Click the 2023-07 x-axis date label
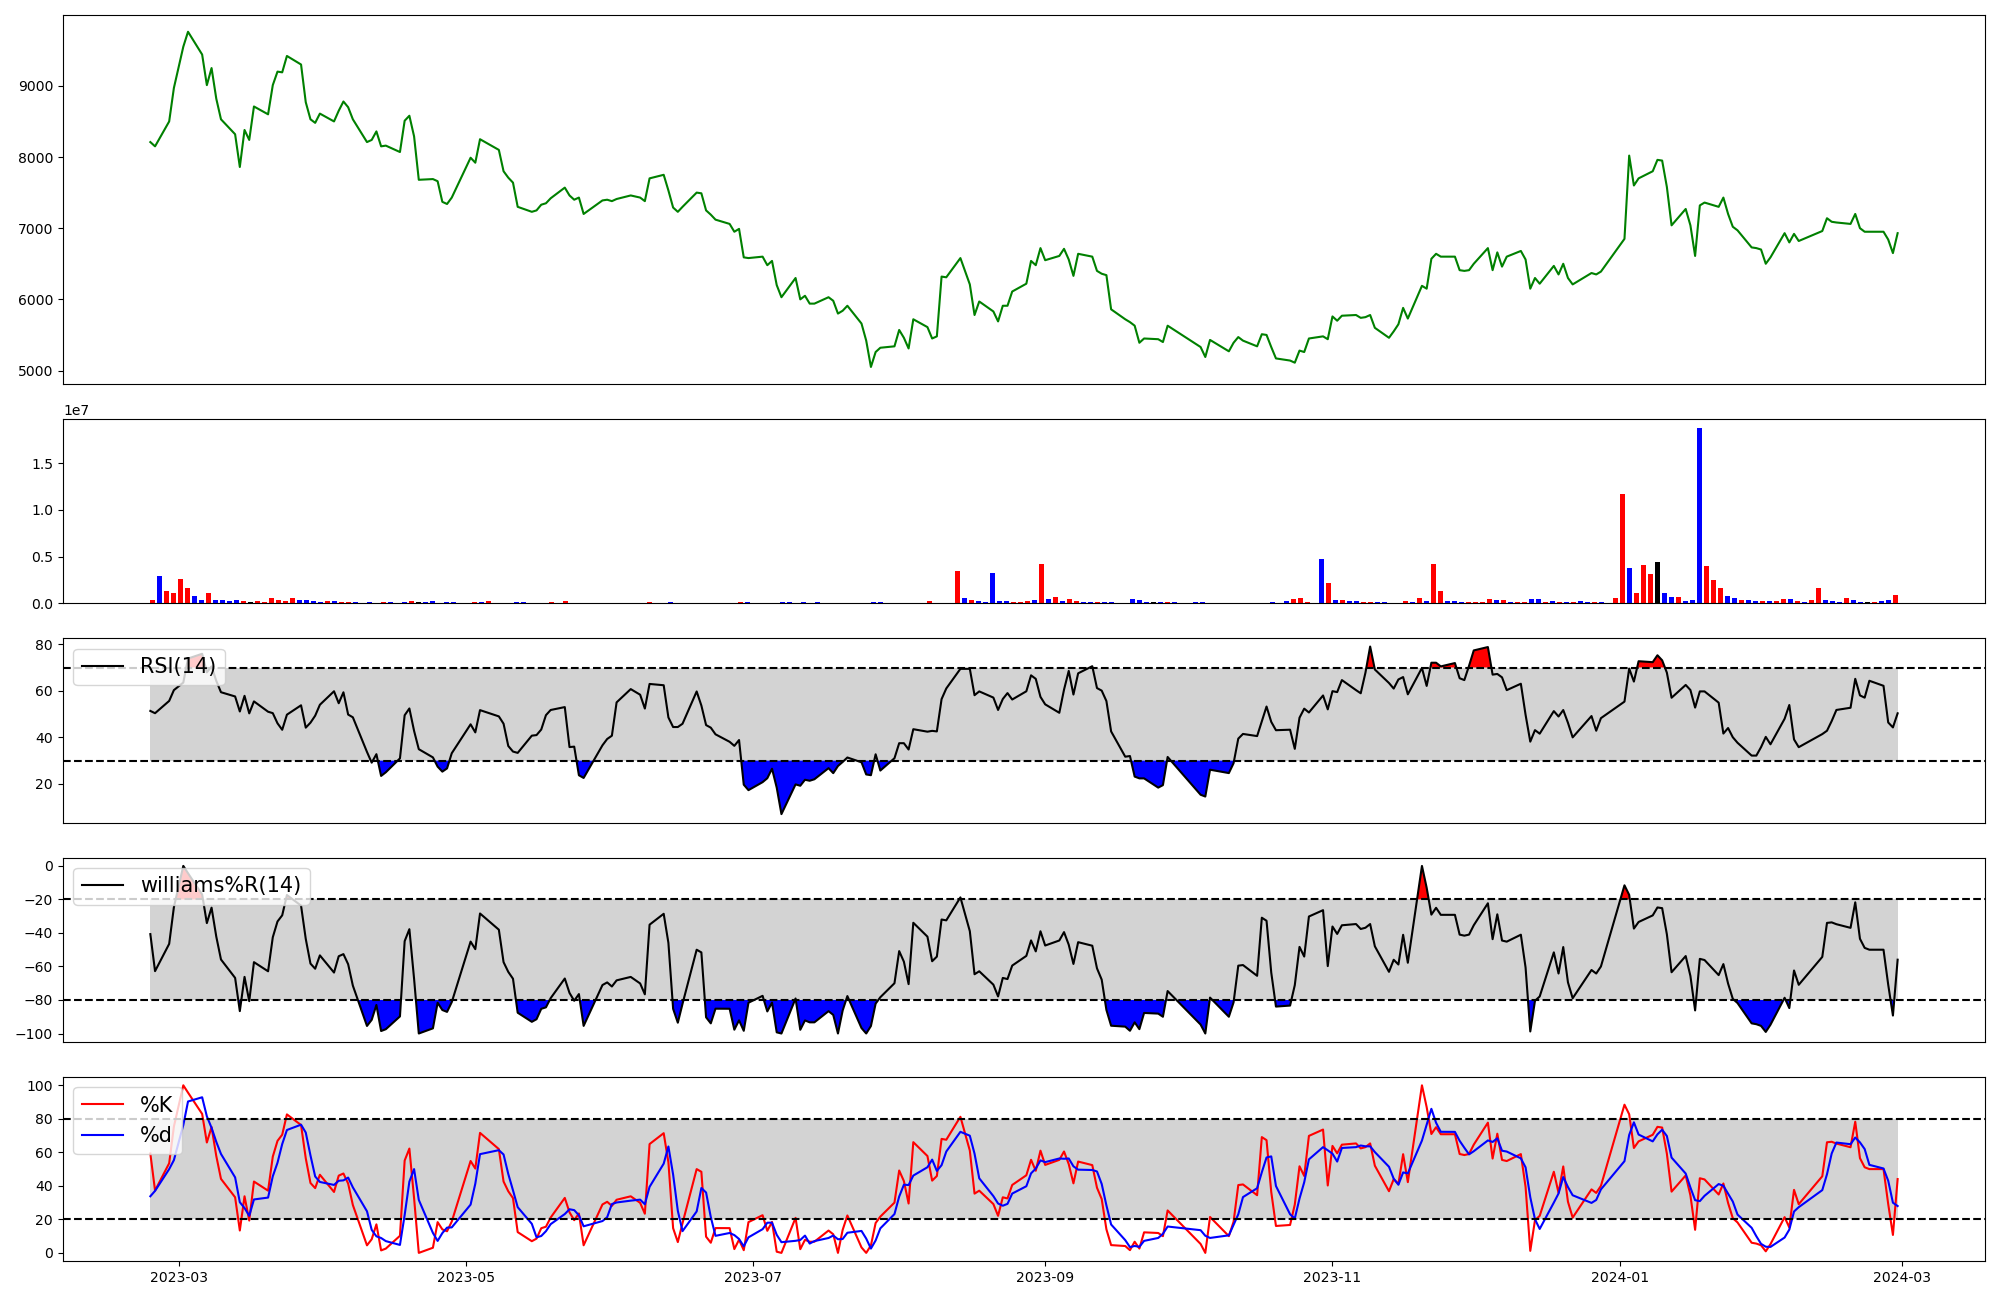2000x1300 pixels. (x=753, y=1277)
